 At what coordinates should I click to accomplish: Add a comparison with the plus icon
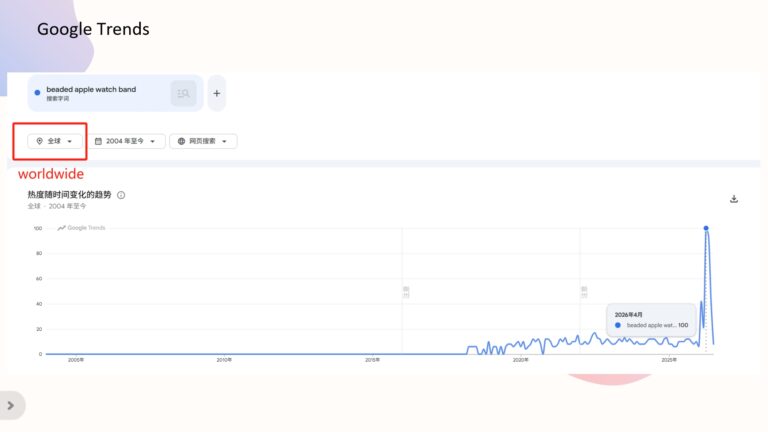216,93
